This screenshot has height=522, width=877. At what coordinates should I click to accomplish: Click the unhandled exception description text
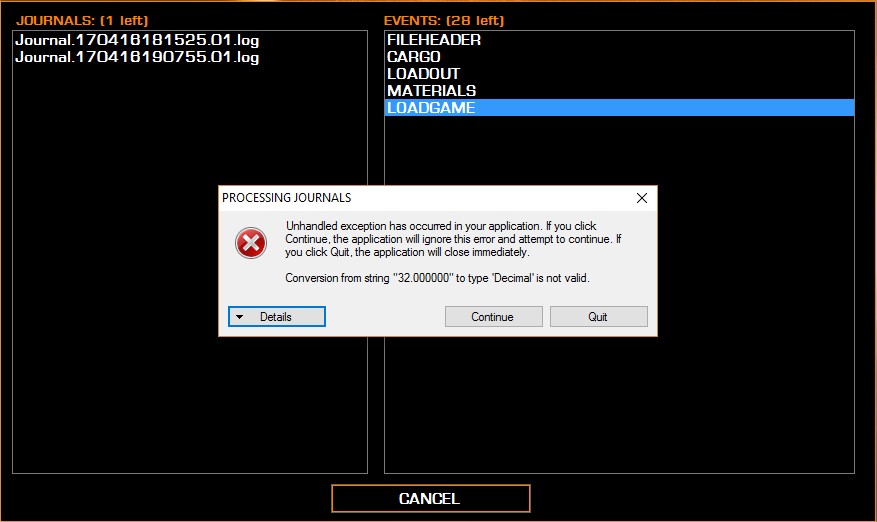(453, 239)
